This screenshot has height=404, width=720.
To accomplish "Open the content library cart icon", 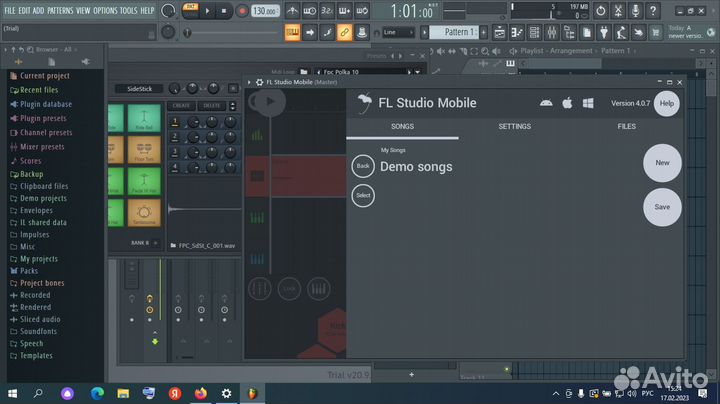I will click(656, 33).
